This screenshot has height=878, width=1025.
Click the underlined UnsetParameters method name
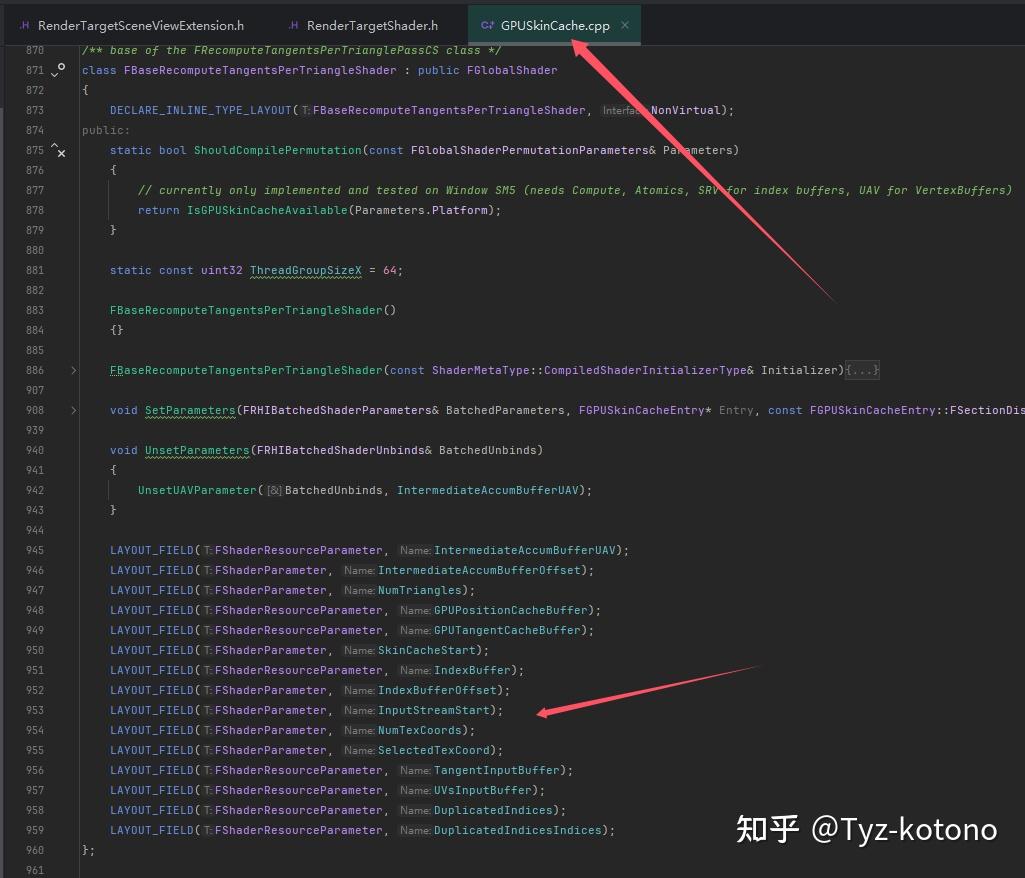(x=196, y=450)
